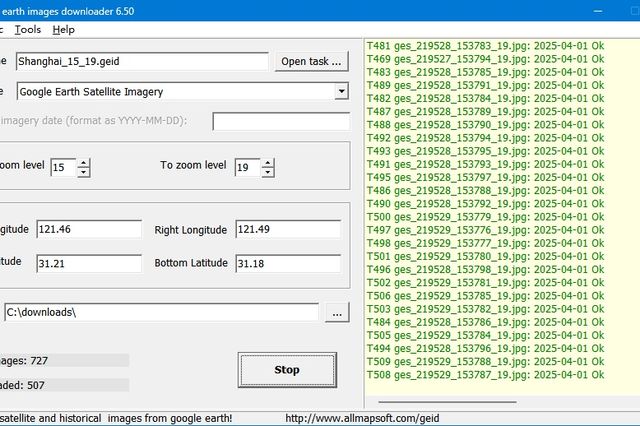640x426 pixels.
Task: Edit Right Longitude field 121.49
Action: [288, 229]
